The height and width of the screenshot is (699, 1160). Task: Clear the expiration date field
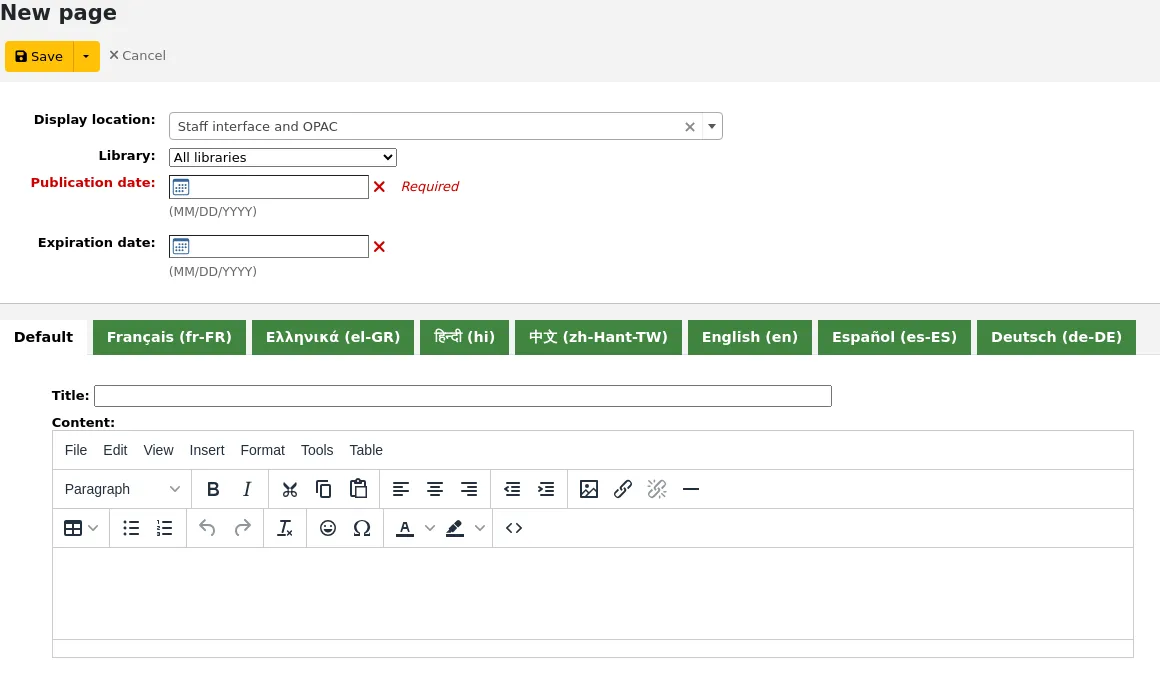tap(380, 247)
